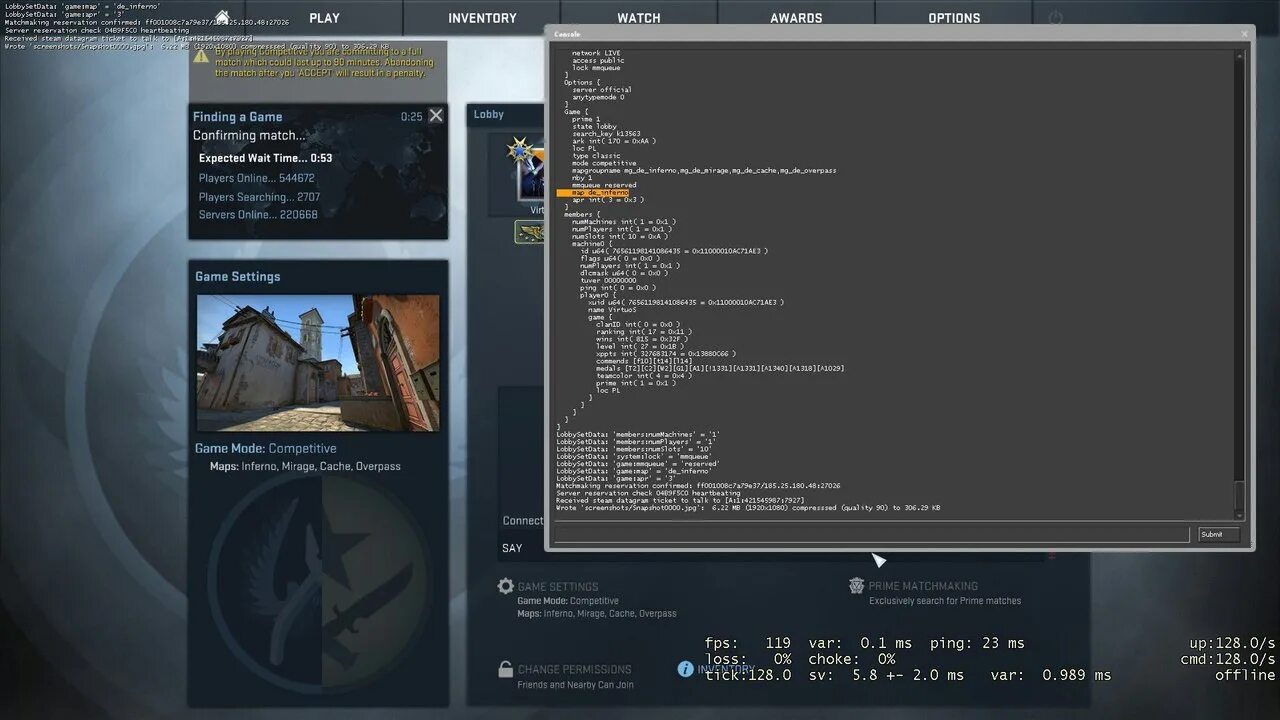Open CHANGE PERMISSIONS setting
Screen dimensions: 1280x720
[x=574, y=670]
